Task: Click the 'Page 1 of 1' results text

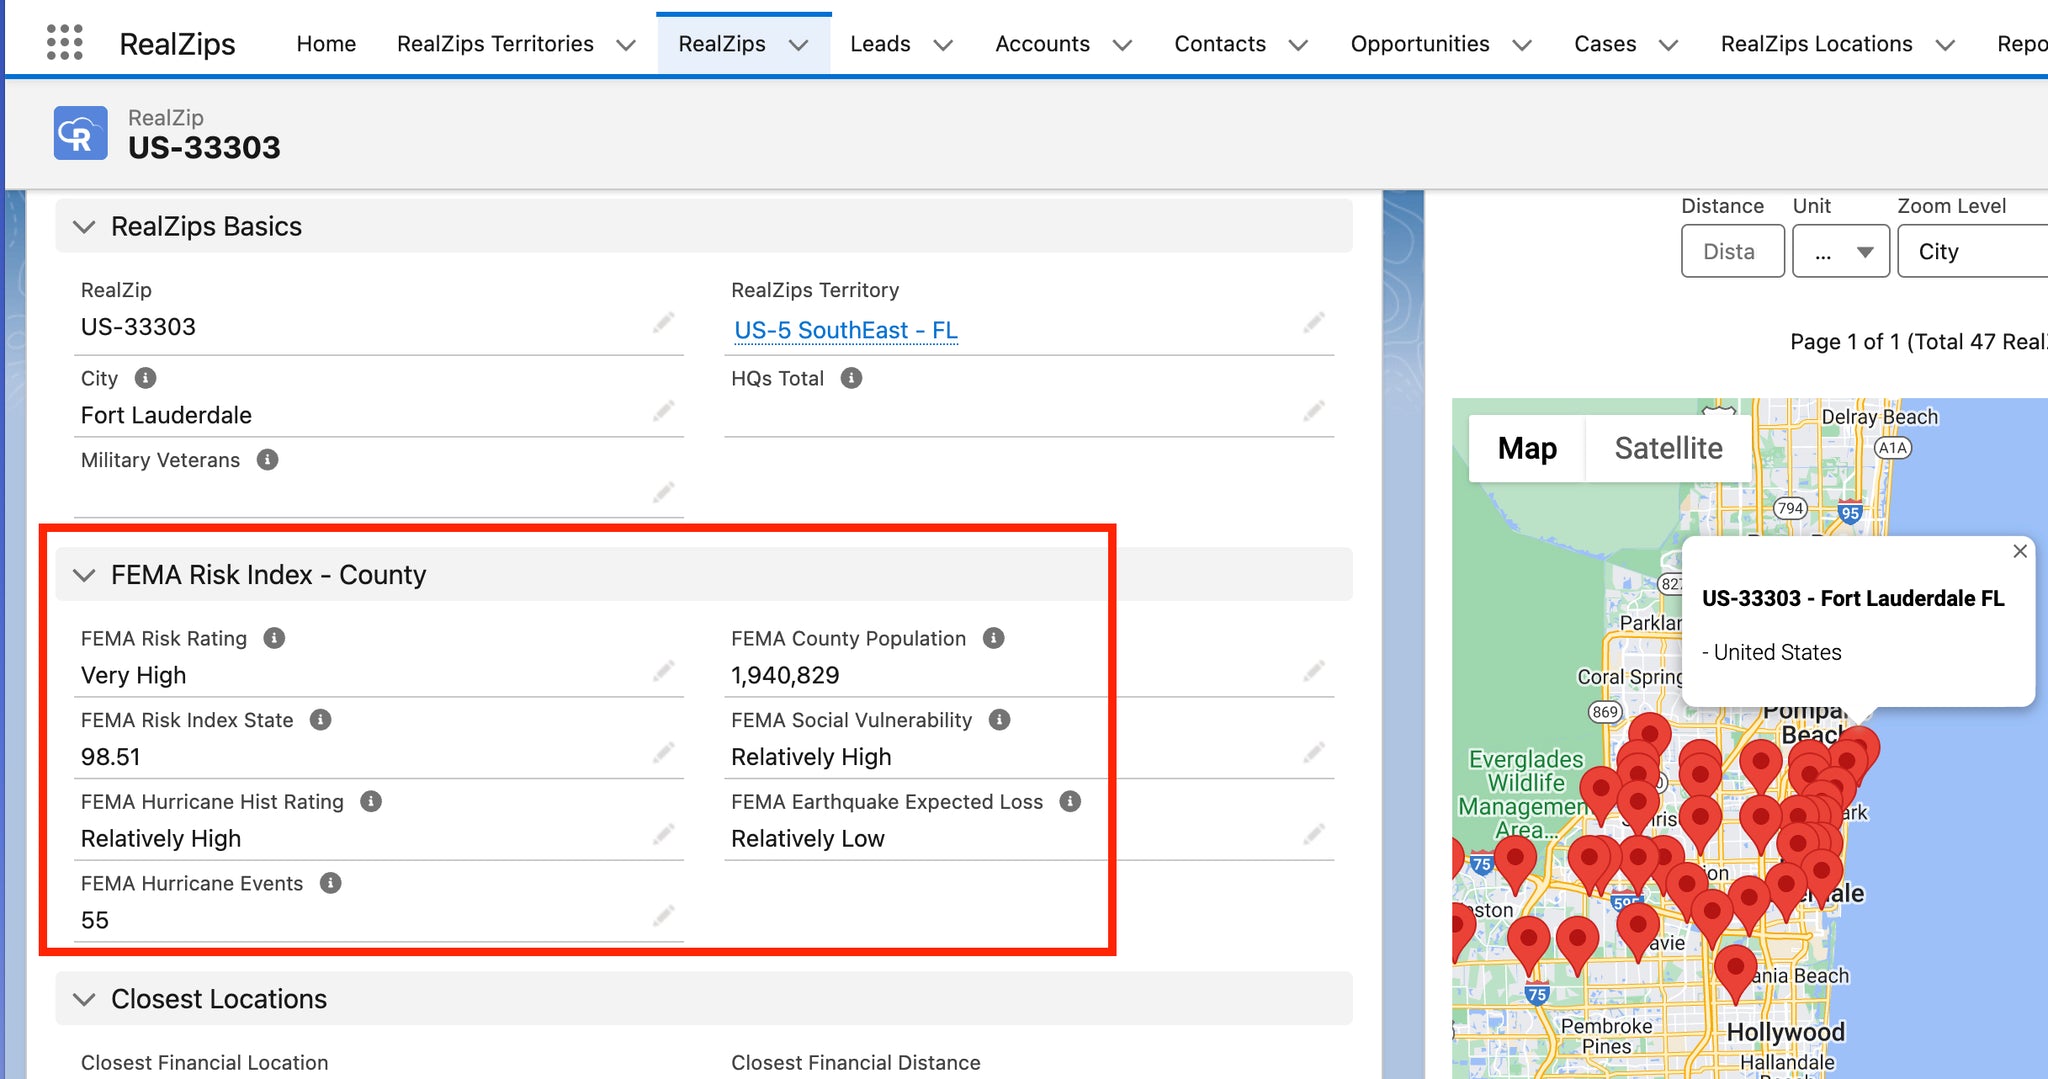Action: click(x=1845, y=342)
